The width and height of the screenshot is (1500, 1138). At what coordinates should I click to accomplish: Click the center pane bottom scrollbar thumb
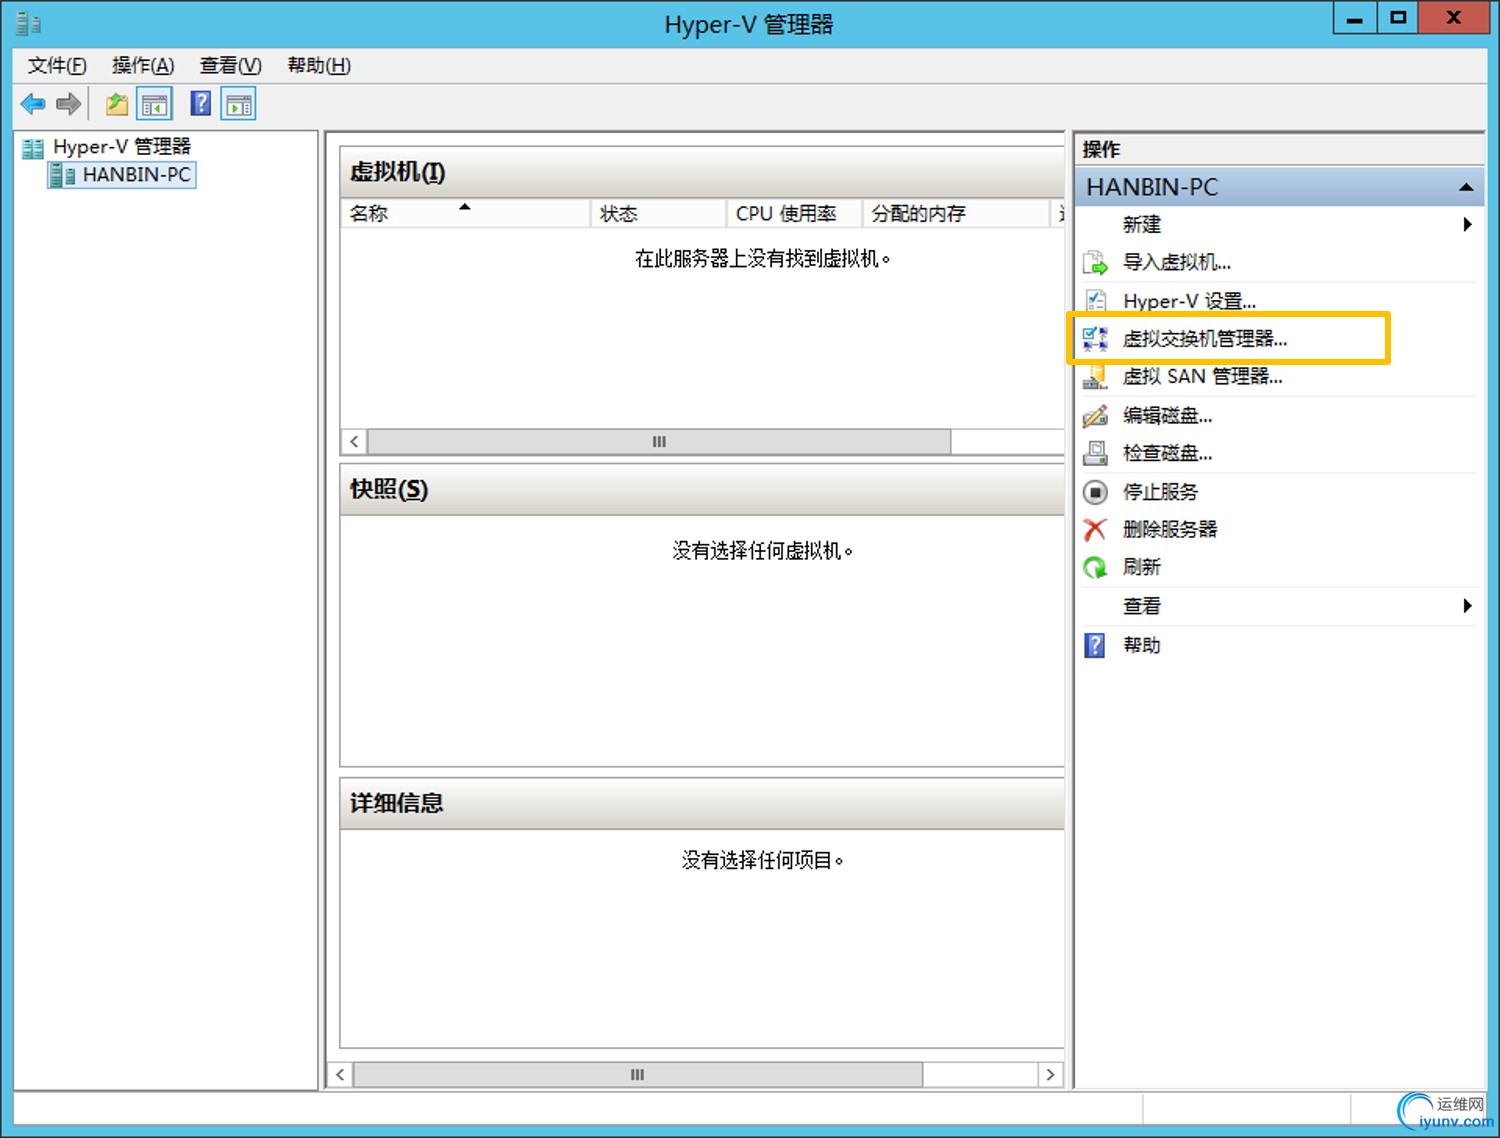(x=637, y=1075)
